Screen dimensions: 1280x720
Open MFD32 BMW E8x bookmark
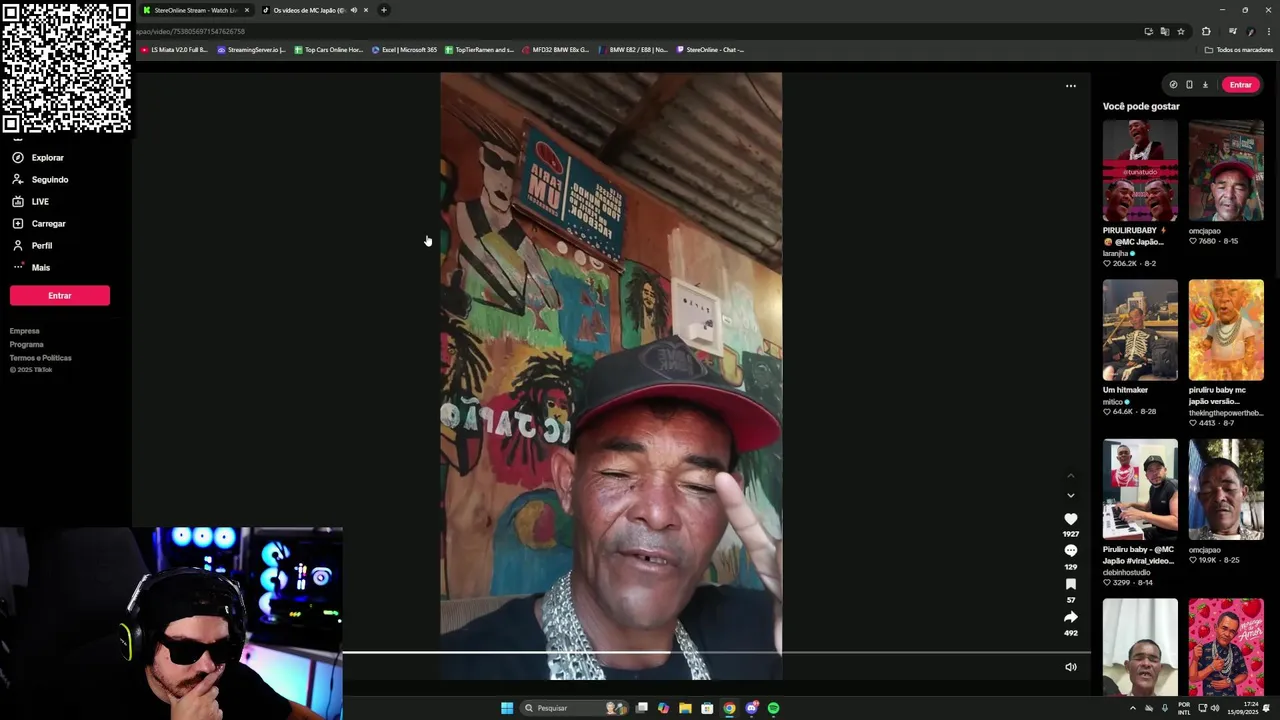(x=556, y=50)
